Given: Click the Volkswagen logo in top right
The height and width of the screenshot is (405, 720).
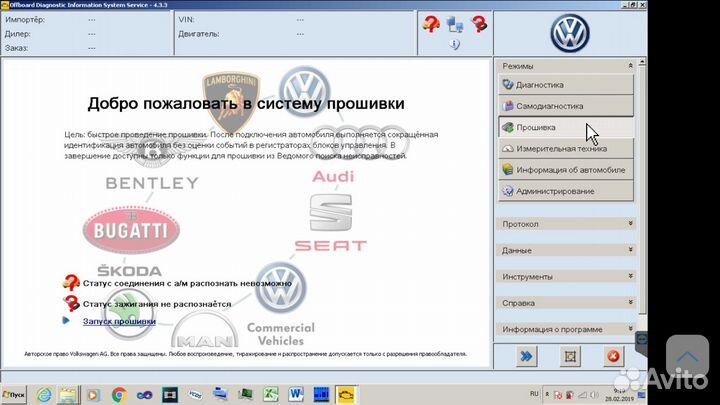Looking at the screenshot, I should click(x=570, y=33).
